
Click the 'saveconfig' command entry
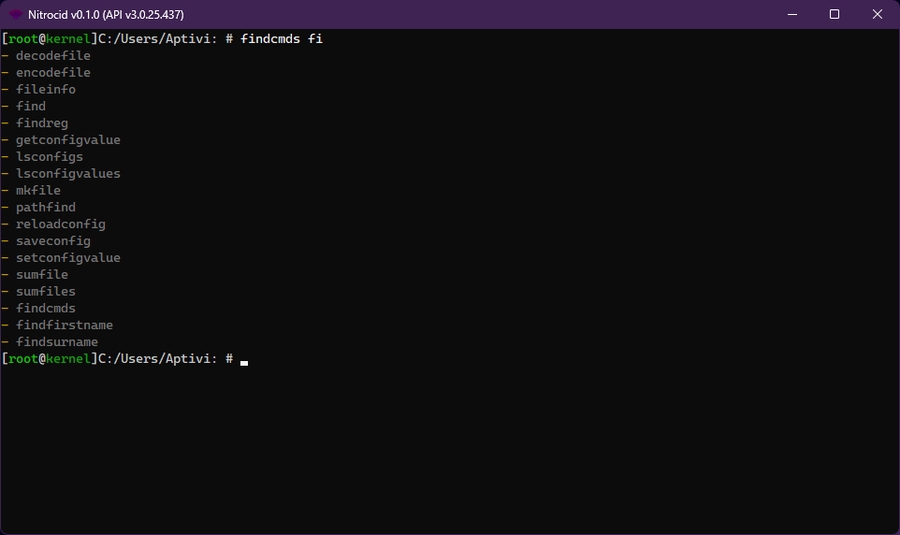[53, 241]
